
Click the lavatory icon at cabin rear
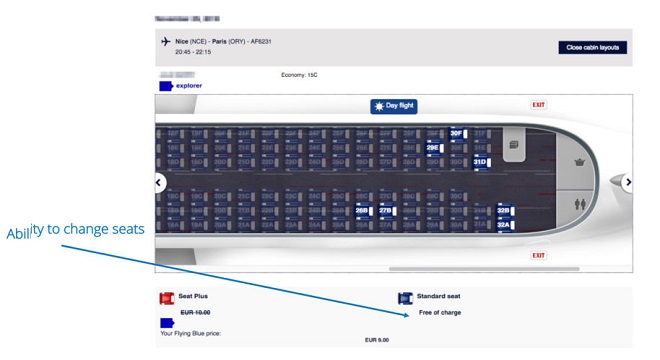point(580,204)
